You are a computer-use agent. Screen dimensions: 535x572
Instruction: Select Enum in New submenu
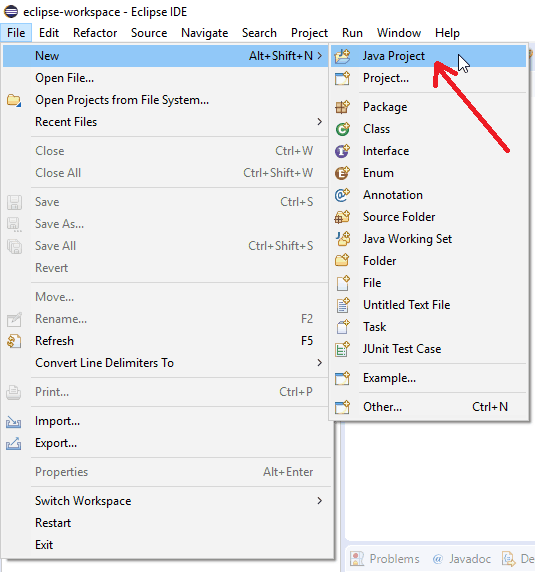(x=429, y=173)
